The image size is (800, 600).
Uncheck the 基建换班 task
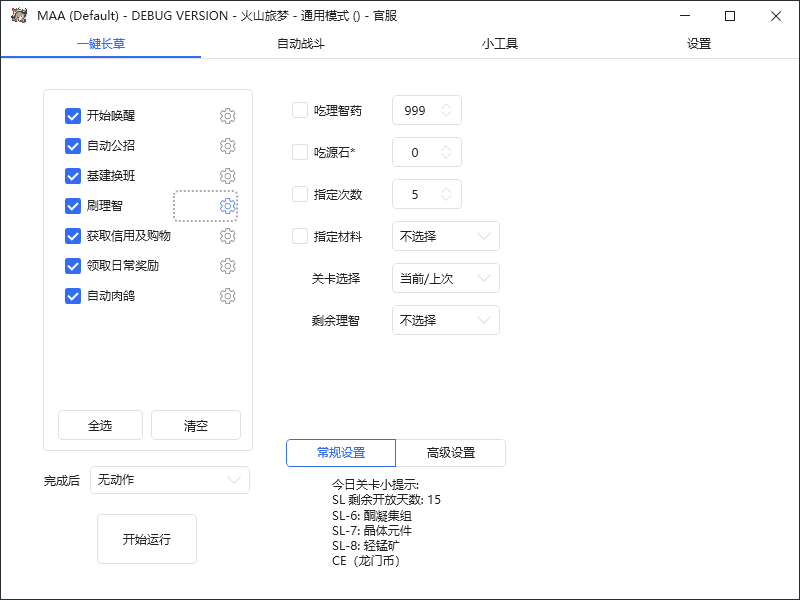[72, 176]
